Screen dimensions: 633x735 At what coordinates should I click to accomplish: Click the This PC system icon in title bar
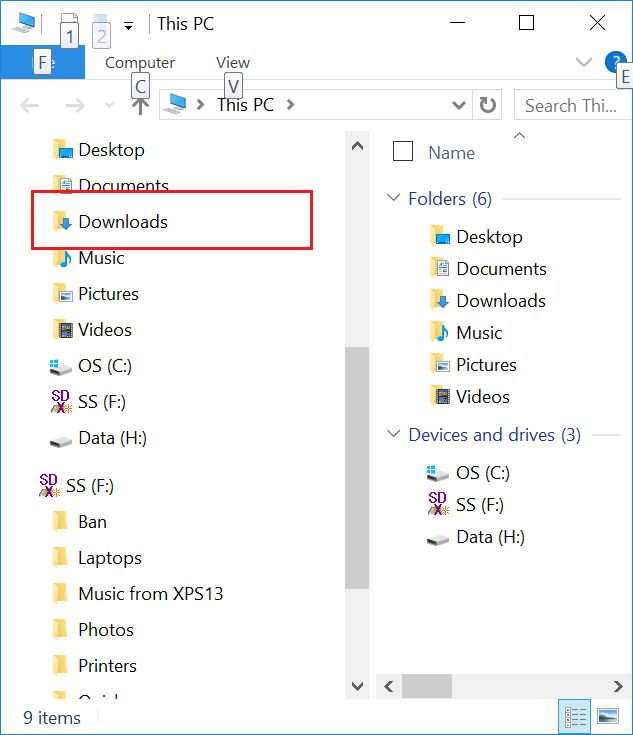click(x=23, y=22)
